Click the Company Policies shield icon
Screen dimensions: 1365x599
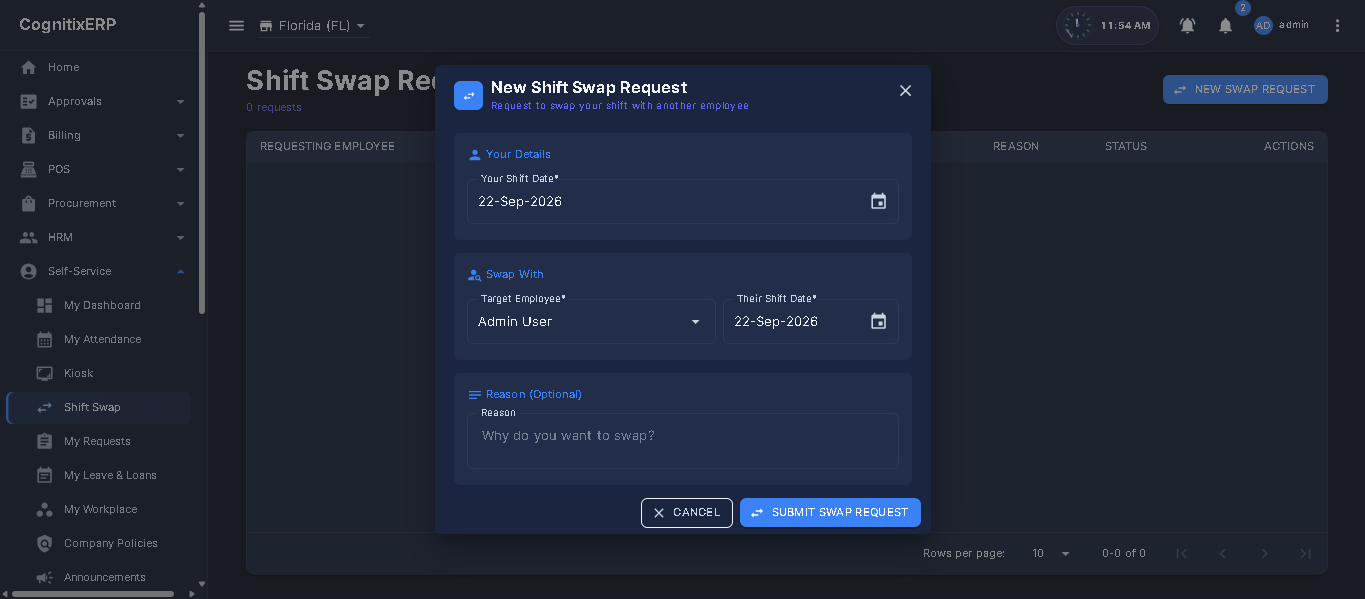coord(44,543)
